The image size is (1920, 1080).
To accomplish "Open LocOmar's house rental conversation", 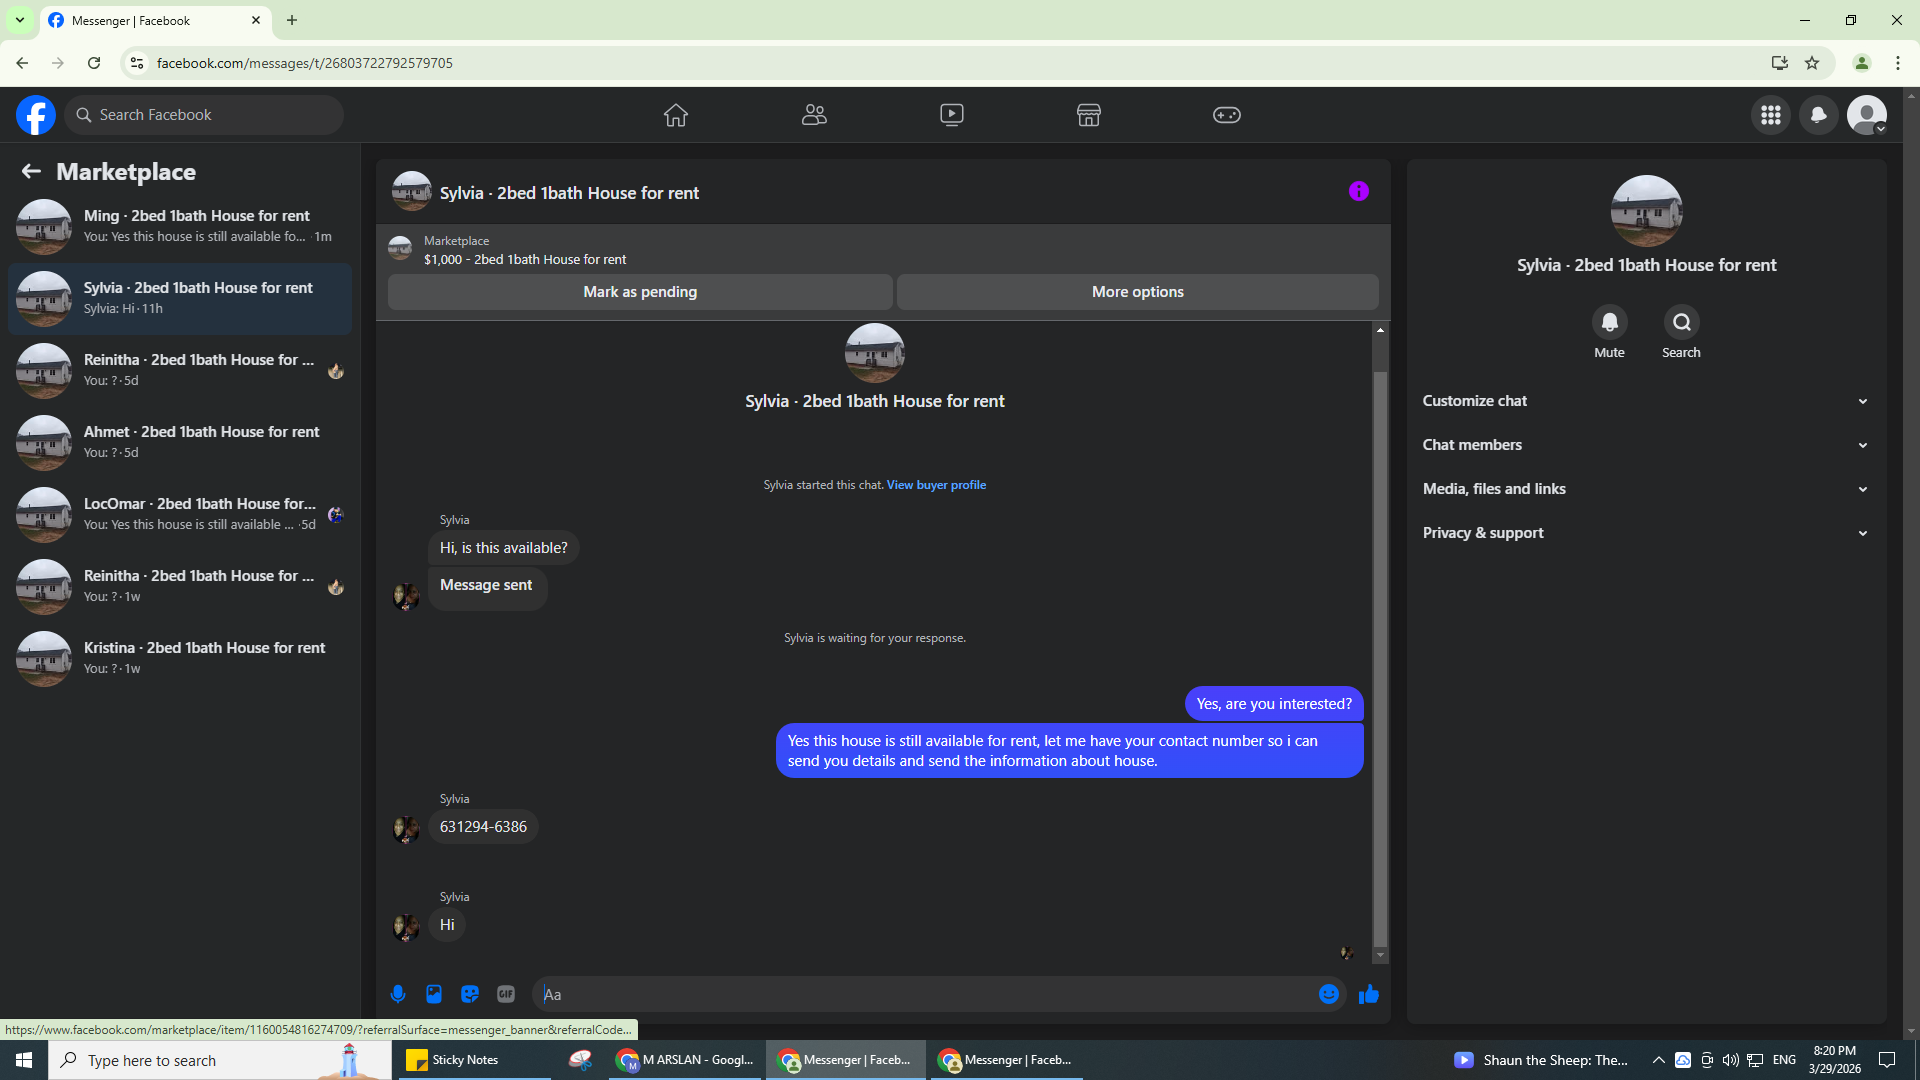I will 180,515.
